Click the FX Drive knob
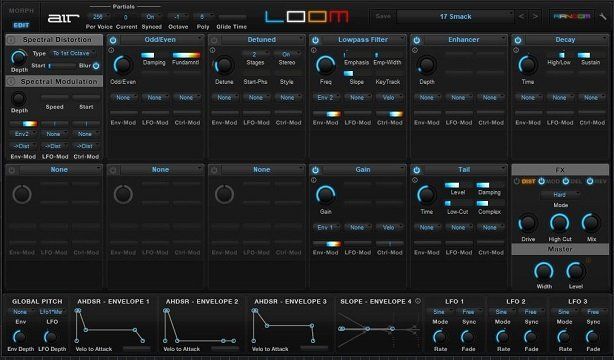The height and width of the screenshot is (360, 614). tap(527, 223)
